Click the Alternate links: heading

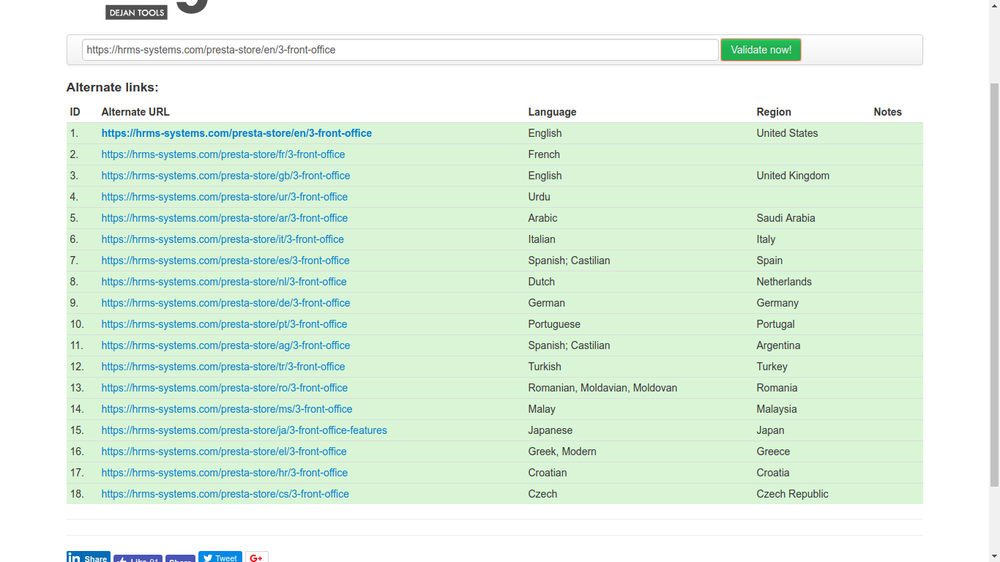[112, 87]
